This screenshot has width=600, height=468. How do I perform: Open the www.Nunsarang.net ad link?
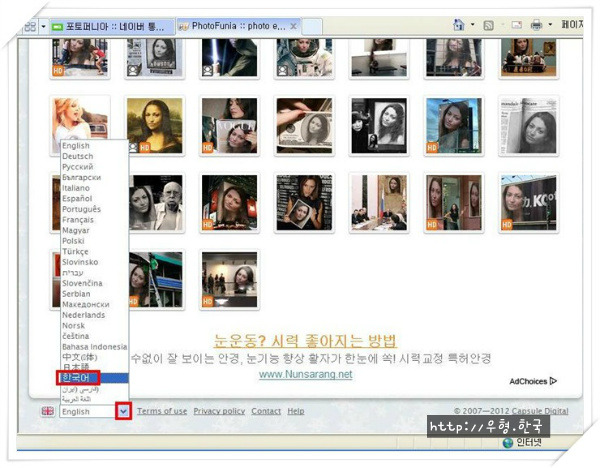[305, 374]
